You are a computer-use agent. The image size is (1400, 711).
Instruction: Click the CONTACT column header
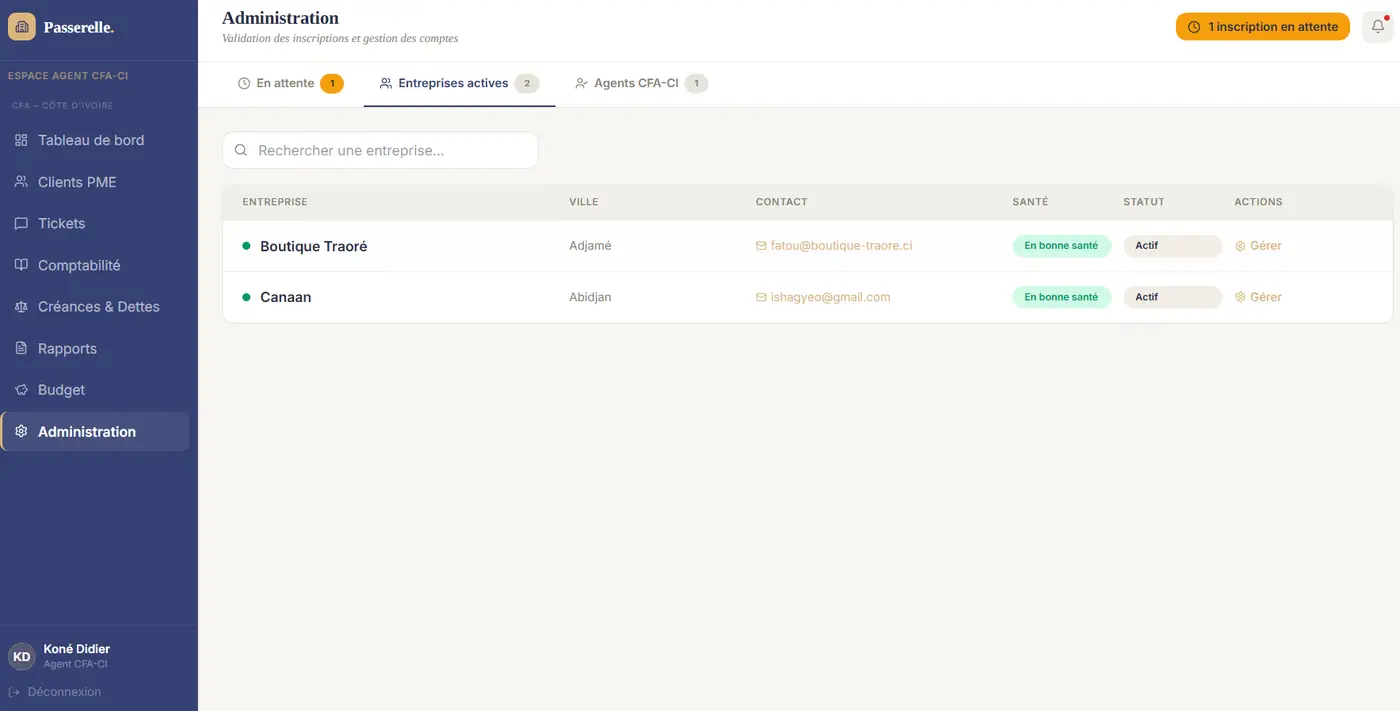tap(782, 202)
